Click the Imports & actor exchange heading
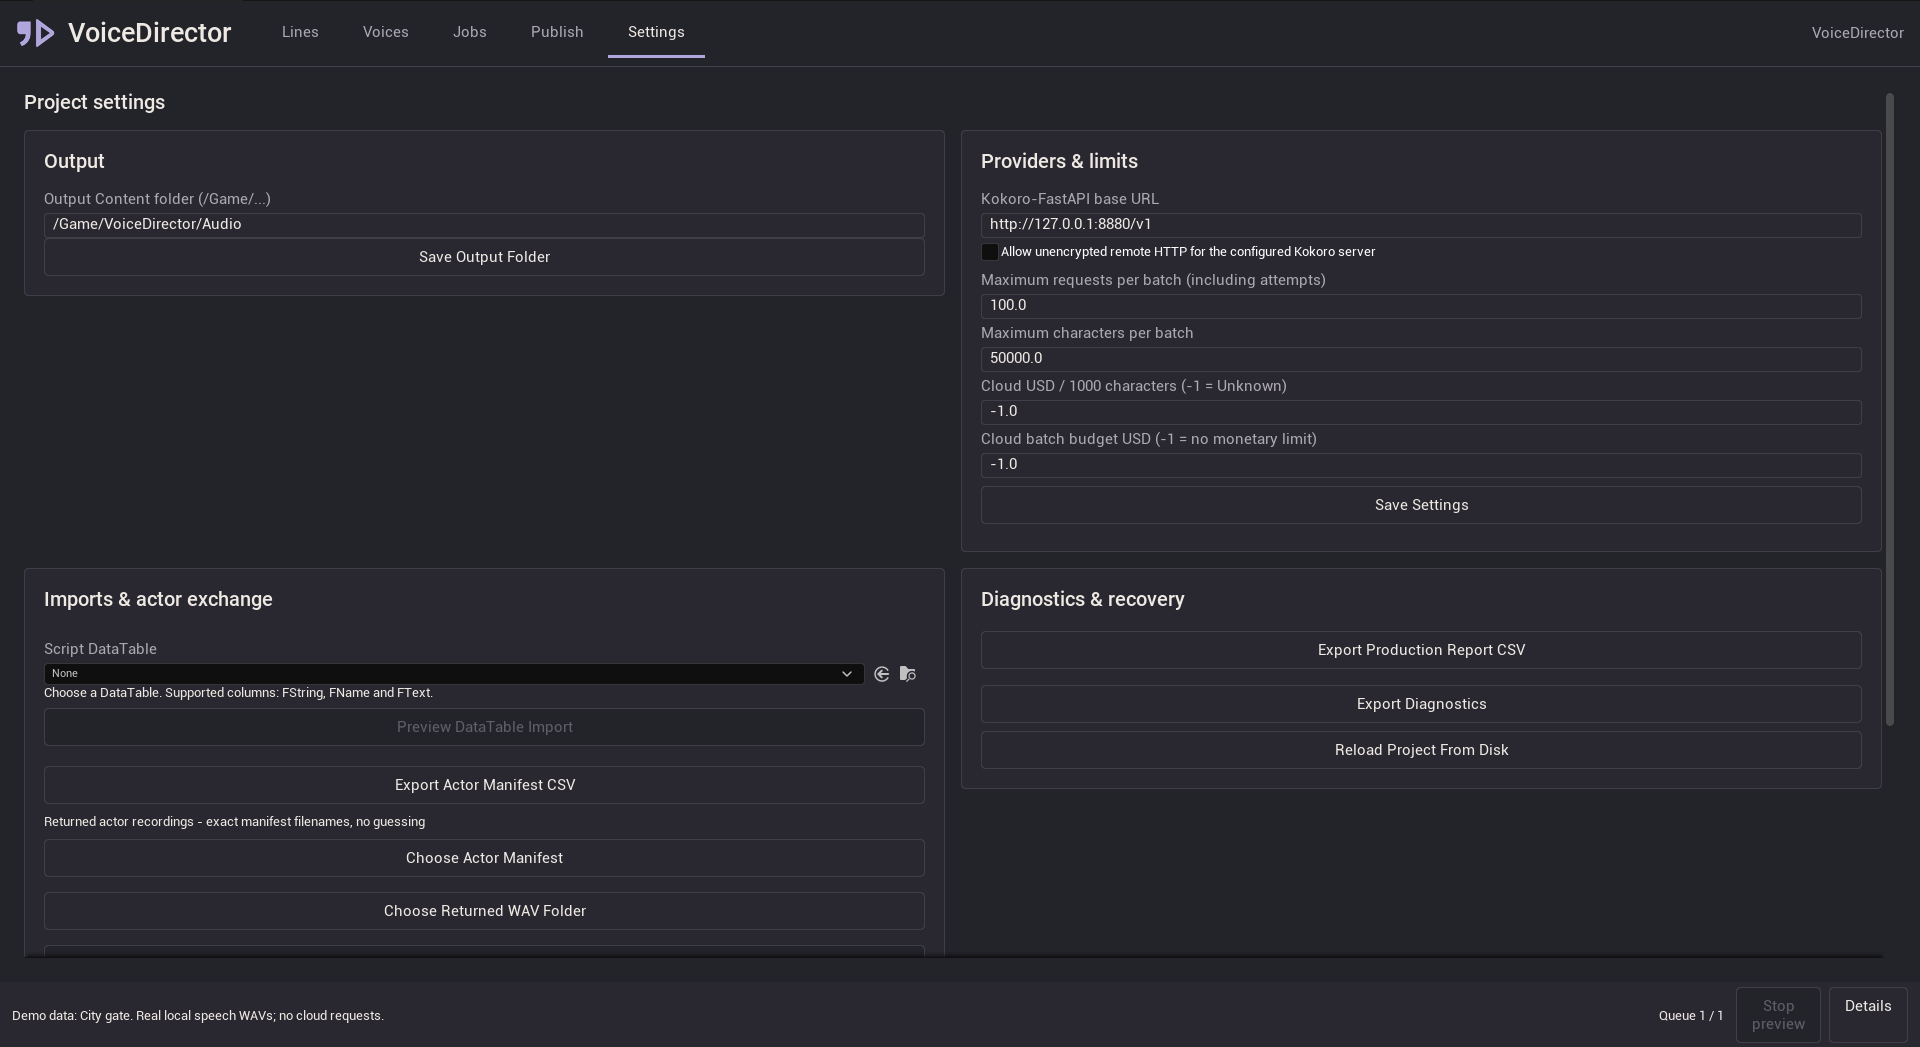Viewport: 1920px width, 1047px height. 158,599
